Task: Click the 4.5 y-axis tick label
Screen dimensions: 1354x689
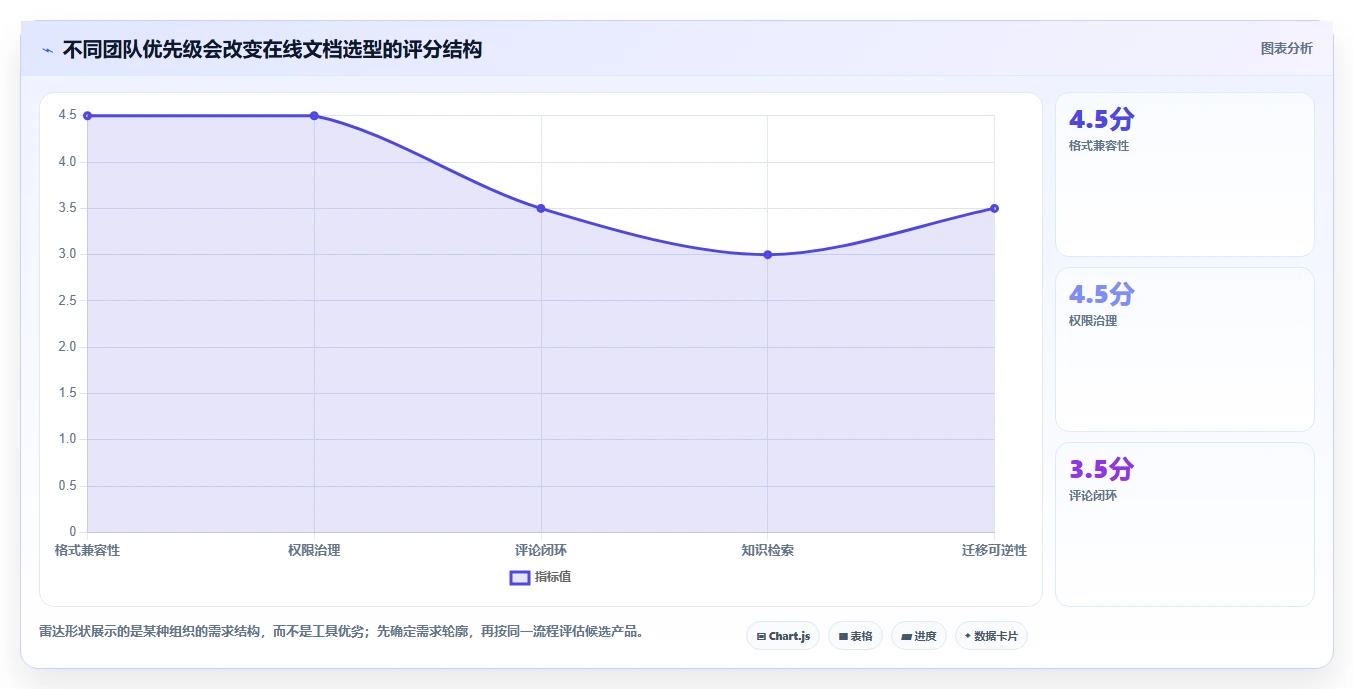Action: click(67, 115)
